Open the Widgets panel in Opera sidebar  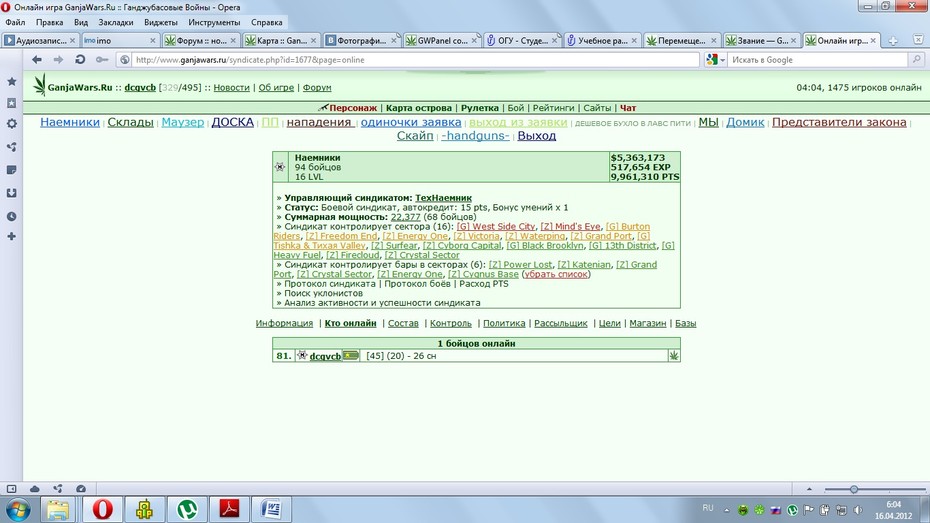(11, 103)
